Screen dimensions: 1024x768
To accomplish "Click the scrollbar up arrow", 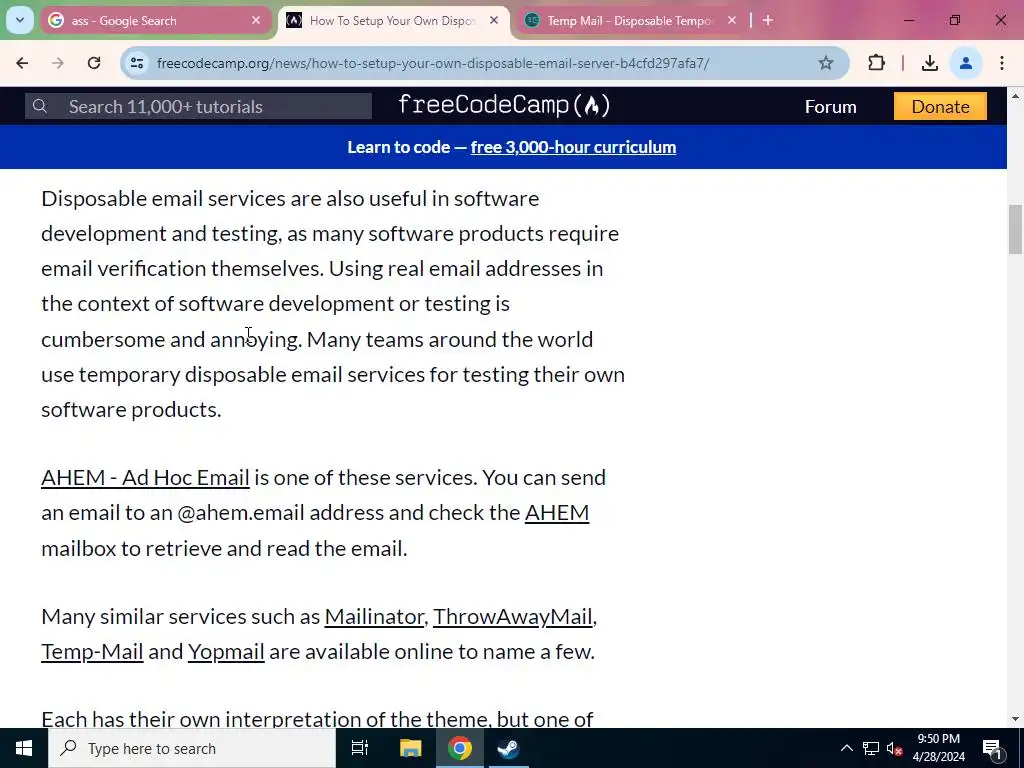I will (1015, 96).
